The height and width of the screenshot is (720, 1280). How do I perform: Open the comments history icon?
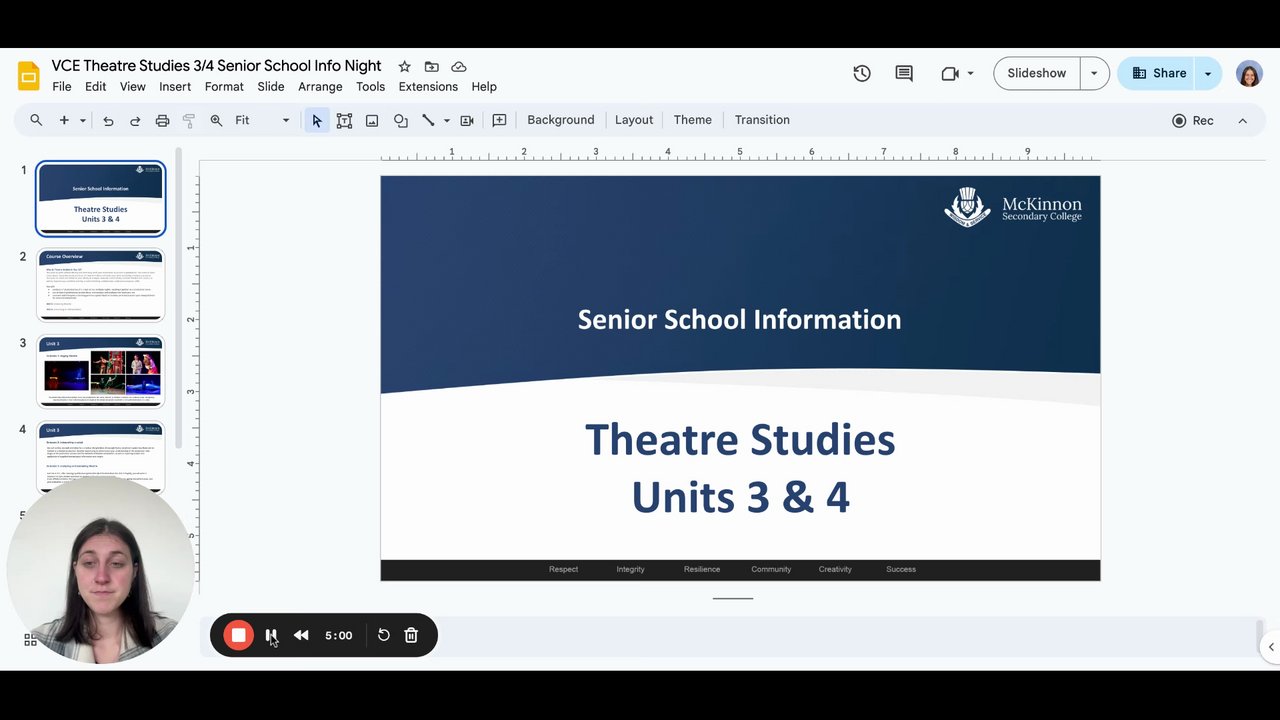tap(904, 73)
